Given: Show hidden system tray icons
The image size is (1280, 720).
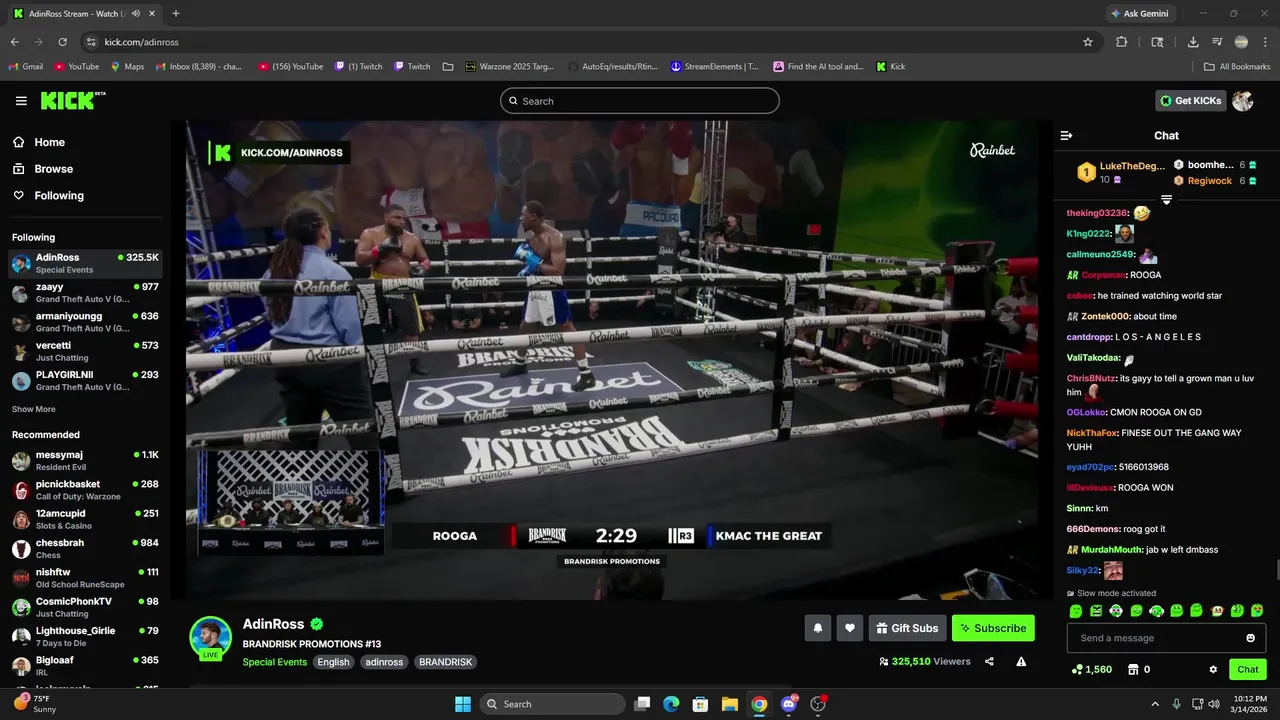Looking at the screenshot, I should click(1155, 704).
